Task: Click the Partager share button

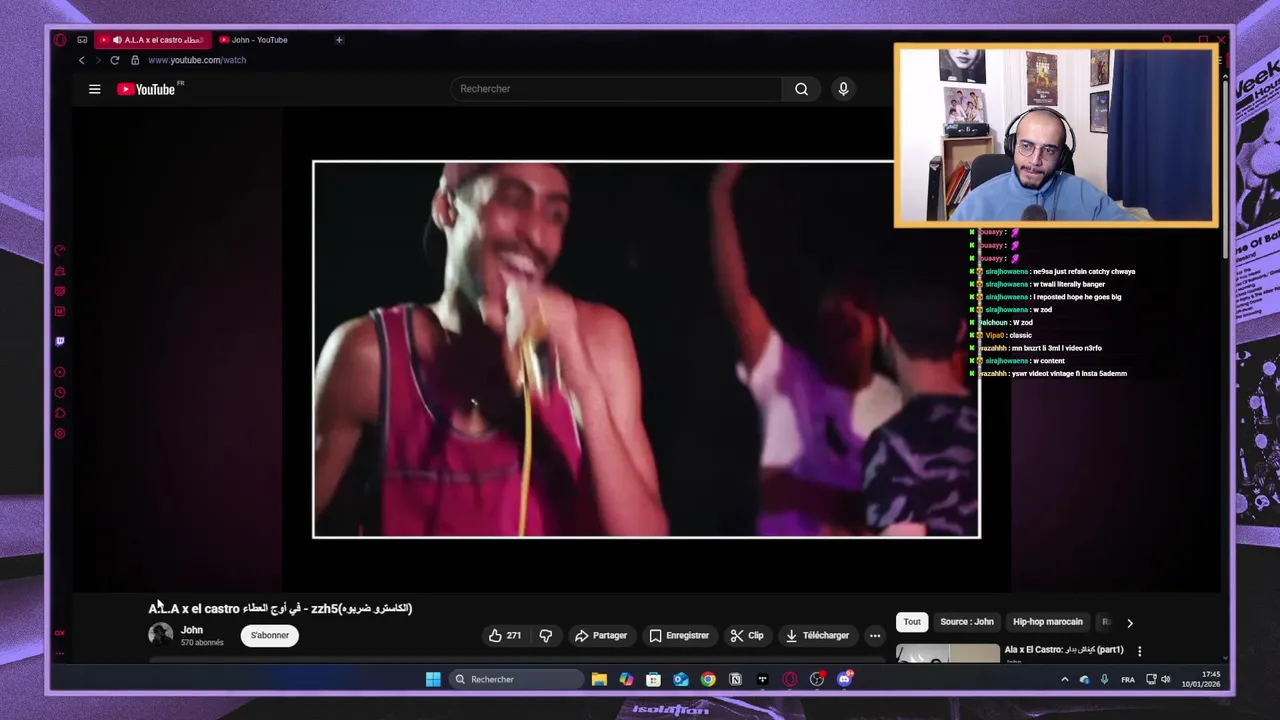Action: 600,635
